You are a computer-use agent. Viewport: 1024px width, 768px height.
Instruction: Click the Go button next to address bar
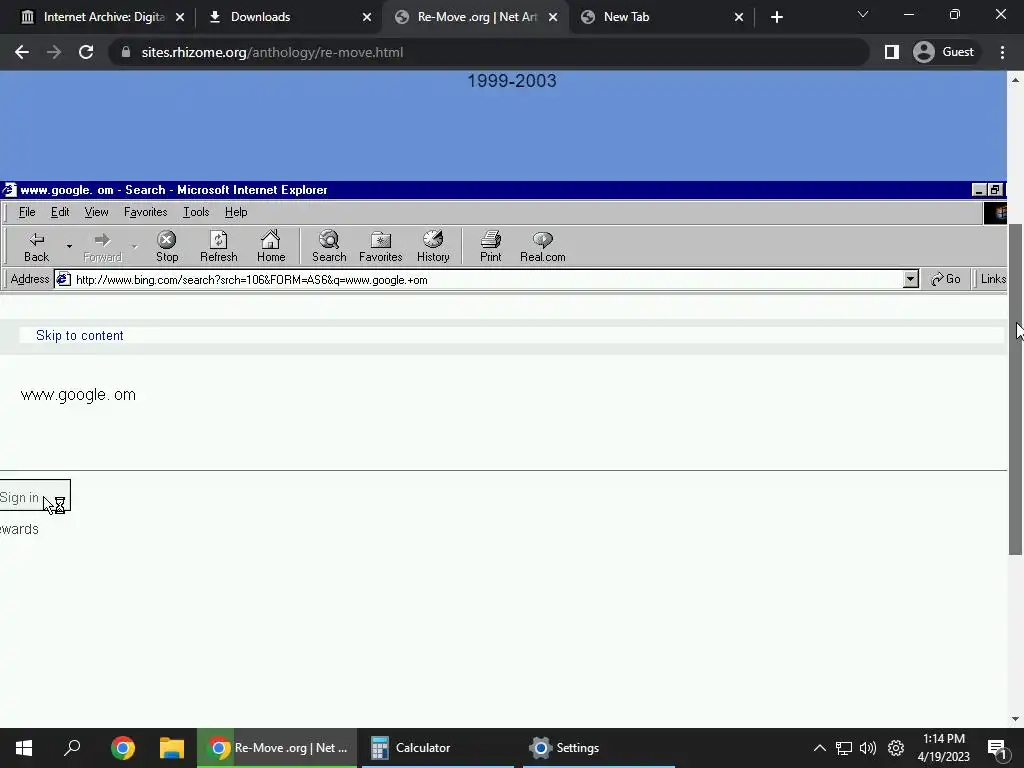click(x=946, y=280)
